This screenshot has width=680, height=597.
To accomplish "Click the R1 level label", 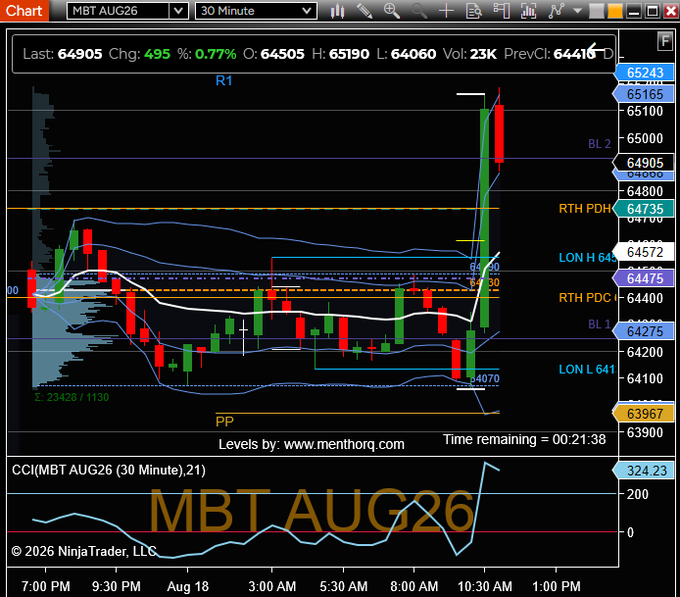I will coord(224,81).
